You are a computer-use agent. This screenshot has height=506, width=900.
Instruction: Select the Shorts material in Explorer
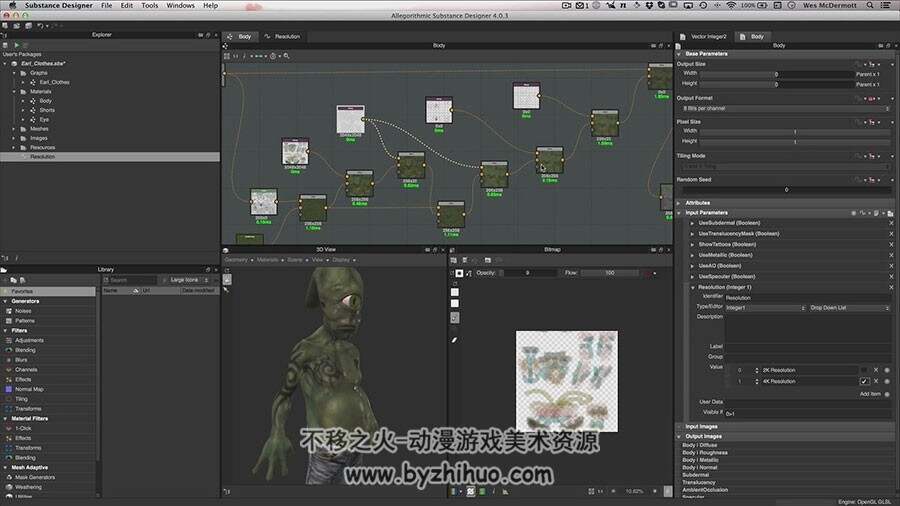click(47, 110)
